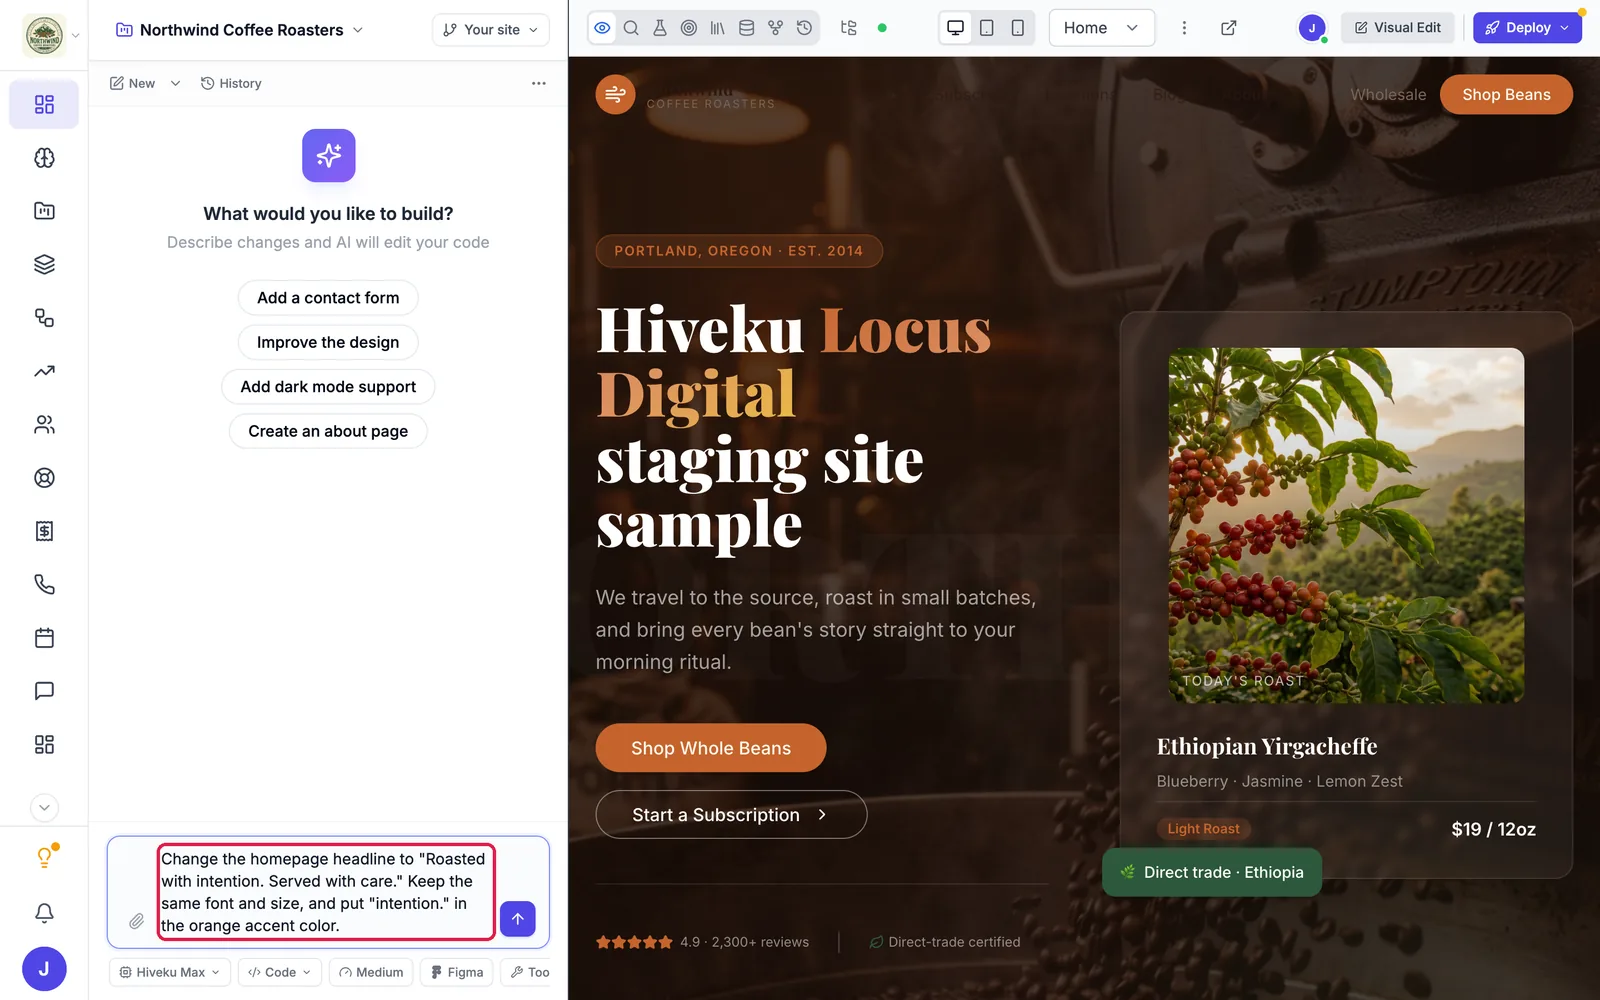Open the chat panel three-dot menu

(x=539, y=83)
